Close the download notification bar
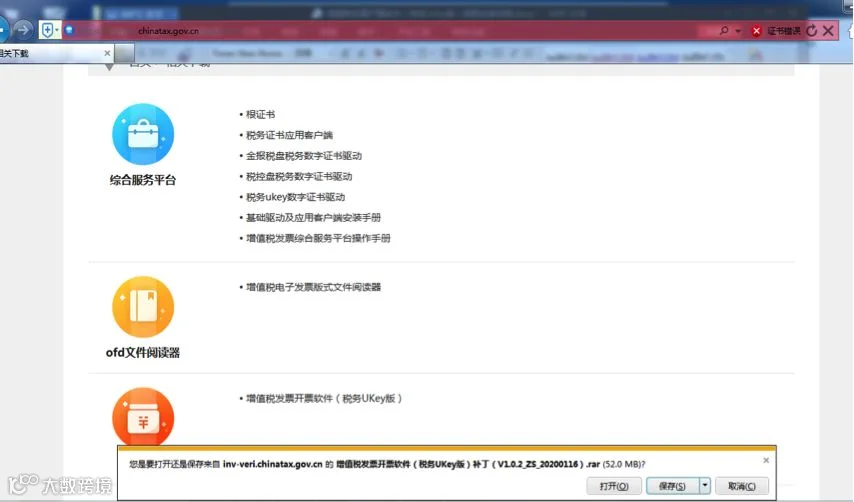The width and height of the screenshot is (854, 502). 766,460
